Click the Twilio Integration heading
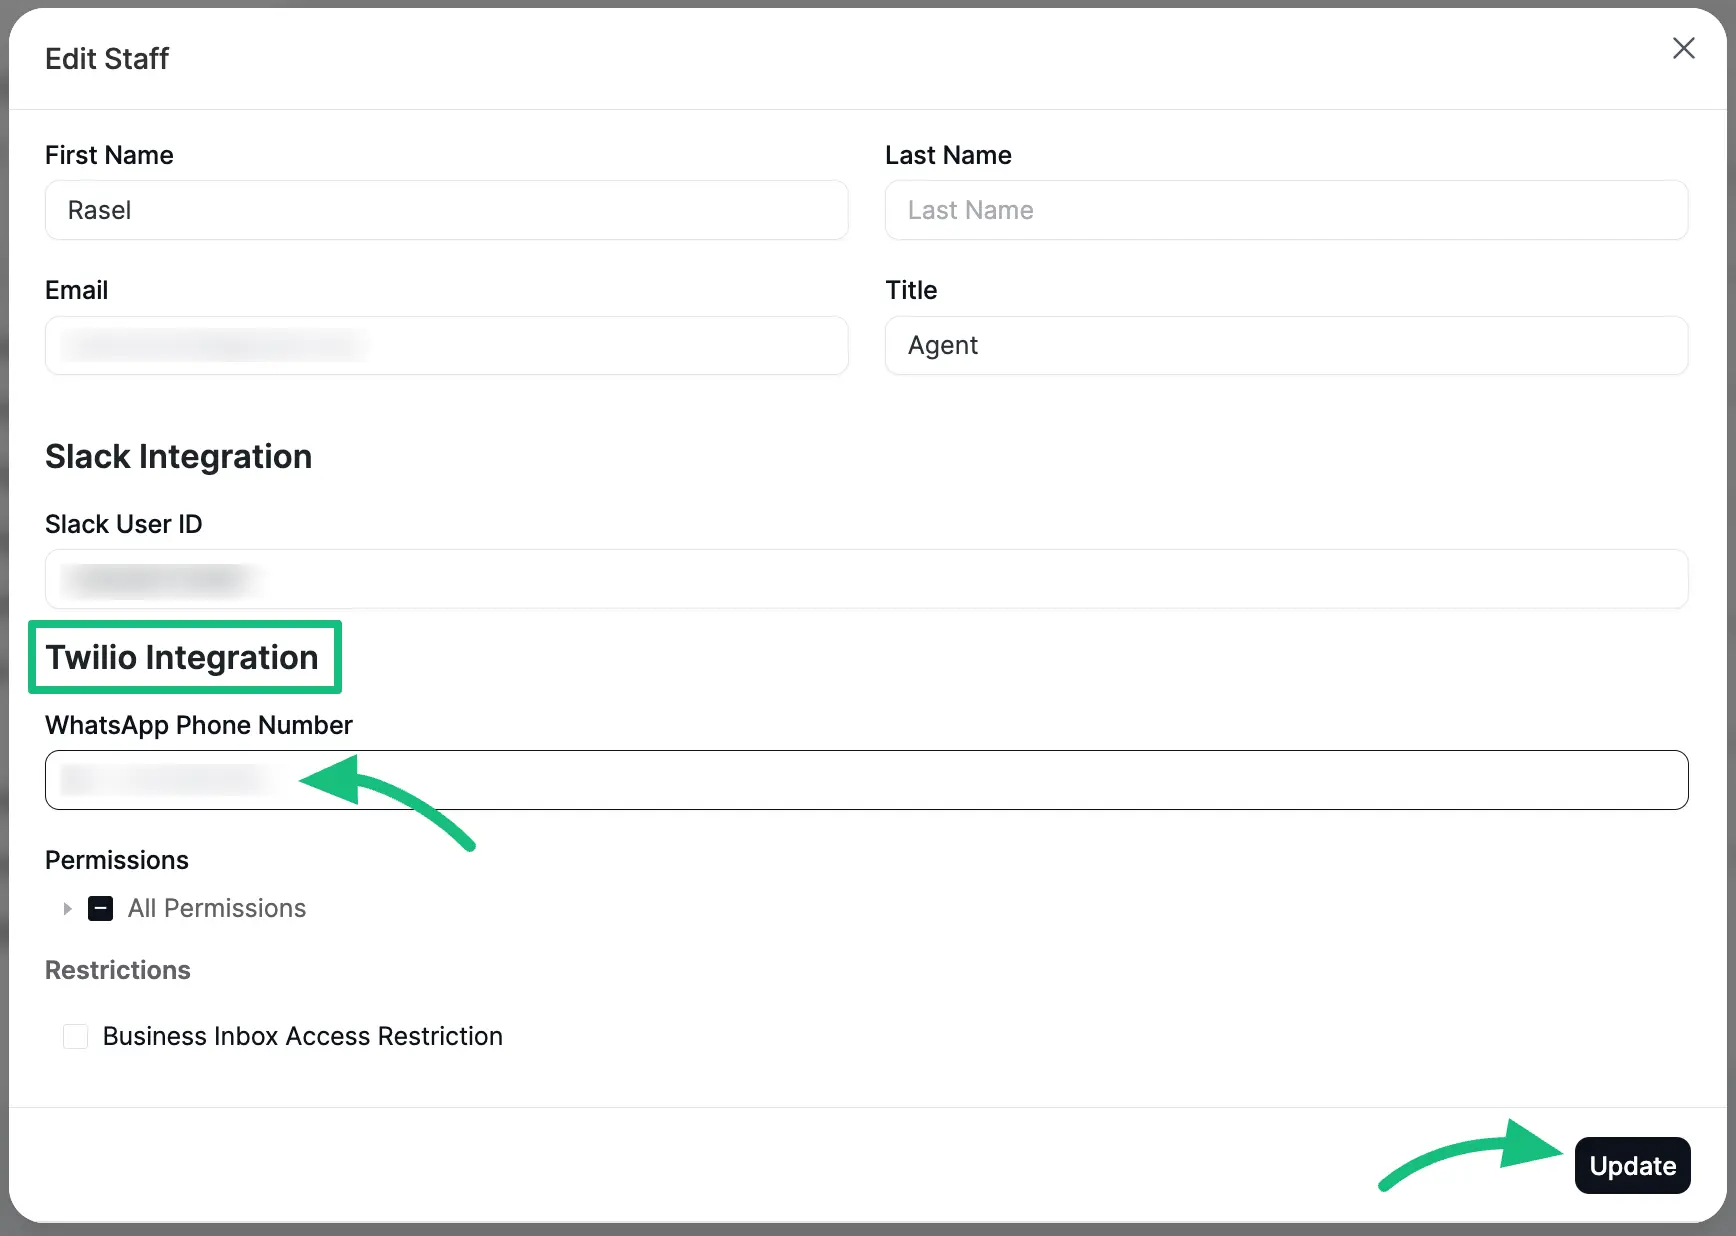1736x1236 pixels. (x=182, y=657)
